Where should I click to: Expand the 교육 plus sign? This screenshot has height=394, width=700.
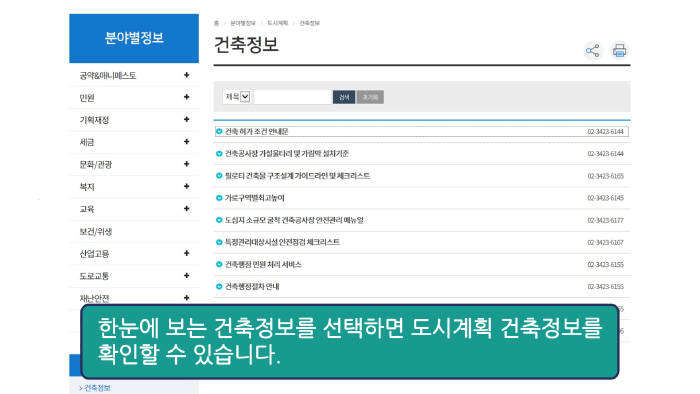(x=187, y=208)
